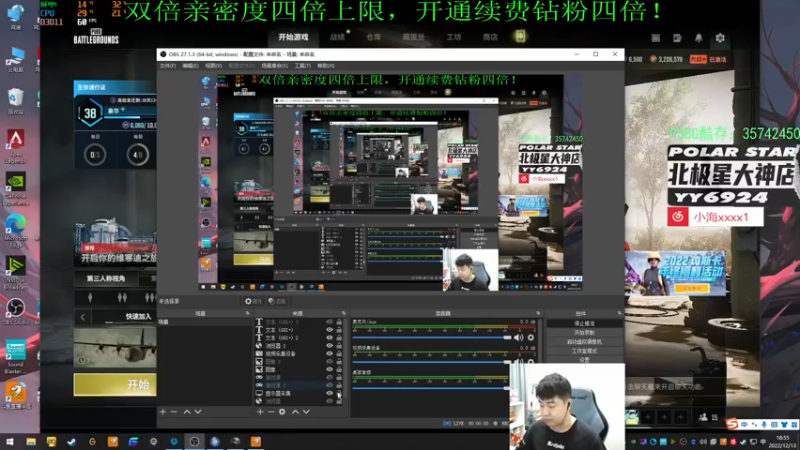Viewport: 800px width, 450px height.
Task: Open OBS Studio desktop icon
Action: click(x=15, y=312)
